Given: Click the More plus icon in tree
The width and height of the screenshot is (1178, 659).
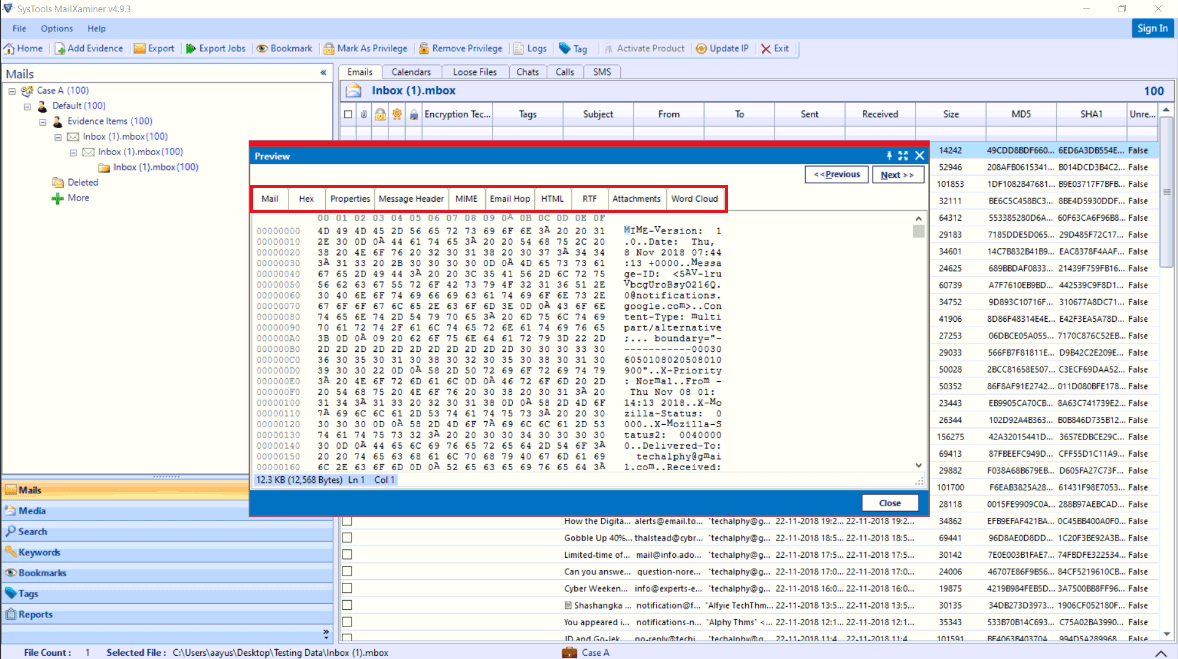Looking at the screenshot, I should tap(57, 198).
